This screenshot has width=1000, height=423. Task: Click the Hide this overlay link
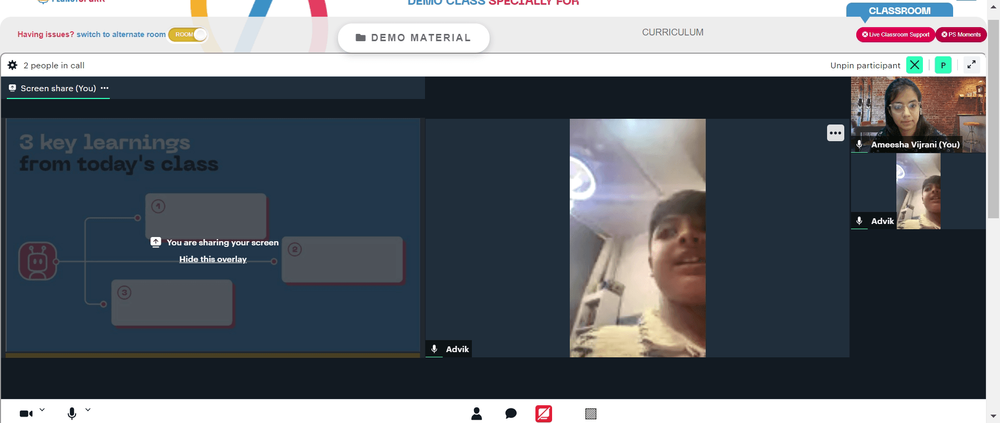(213, 259)
